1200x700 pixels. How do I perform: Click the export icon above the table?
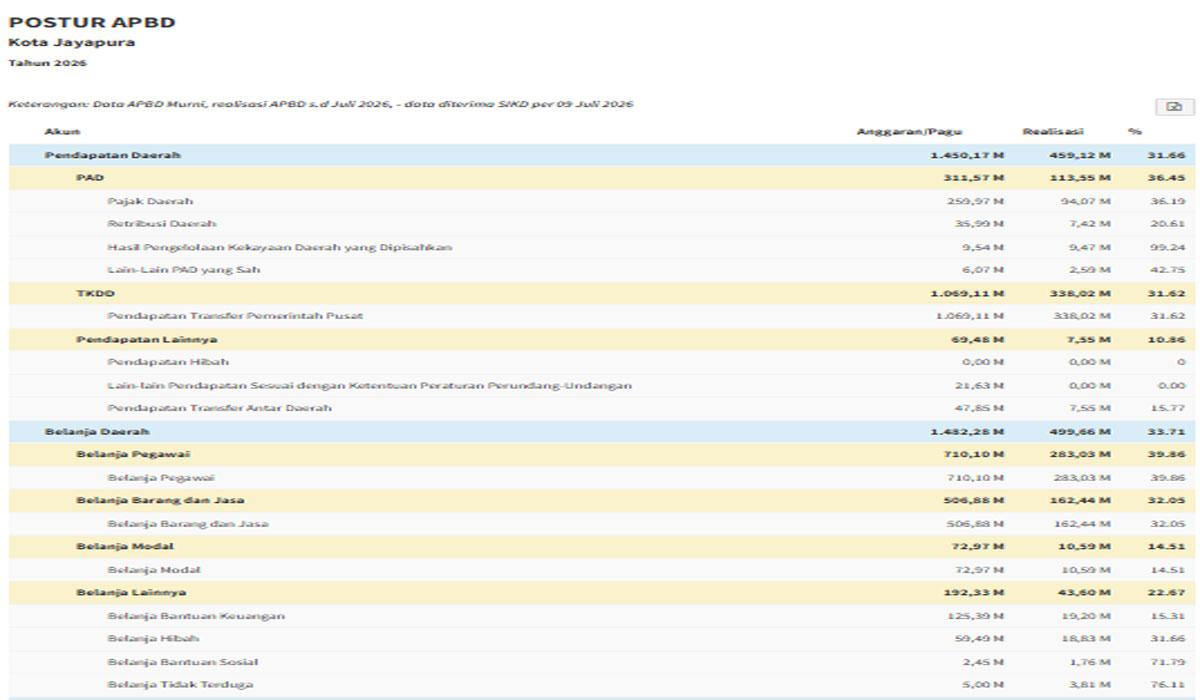pyautogui.click(x=1174, y=107)
